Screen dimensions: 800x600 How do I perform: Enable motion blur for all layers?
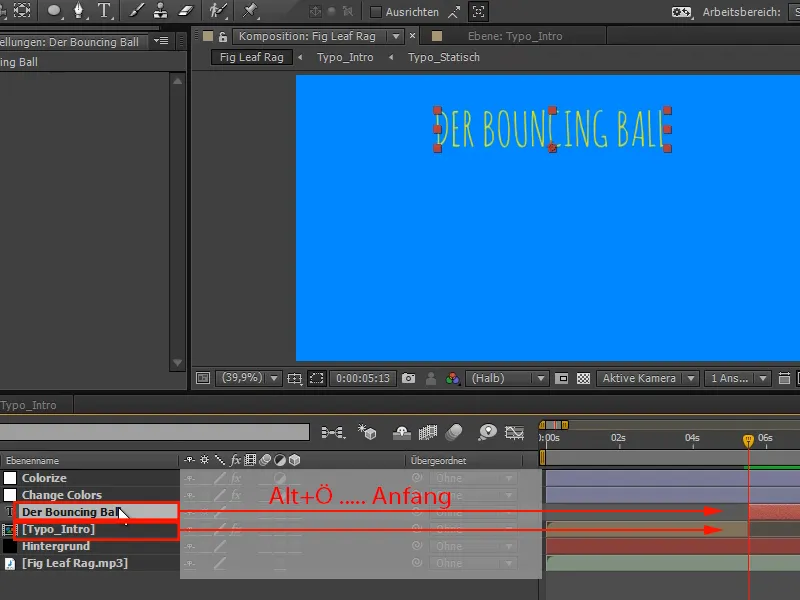pyautogui.click(x=454, y=432)
